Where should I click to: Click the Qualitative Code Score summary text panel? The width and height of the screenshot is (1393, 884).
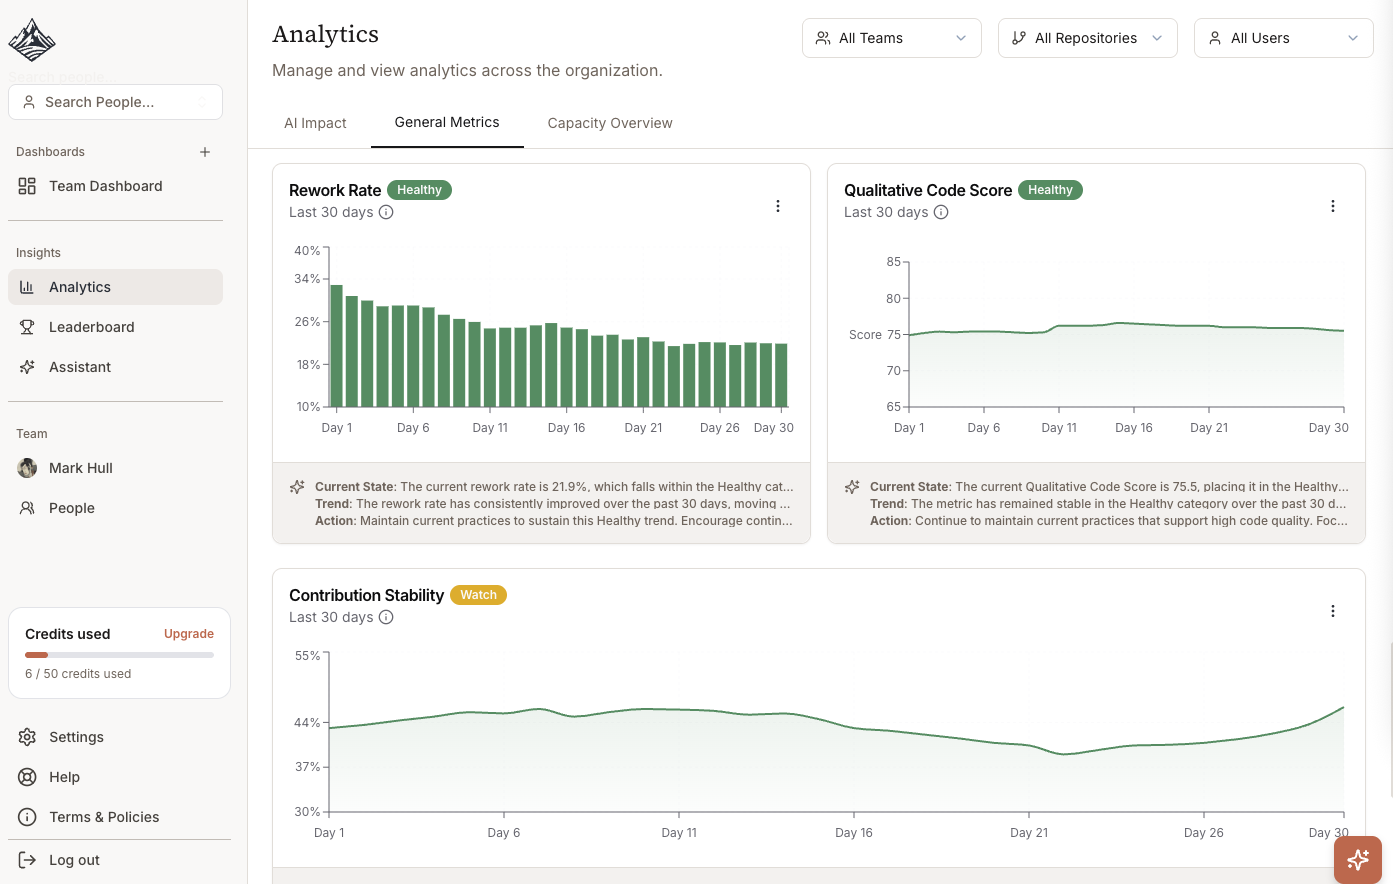1096,503
